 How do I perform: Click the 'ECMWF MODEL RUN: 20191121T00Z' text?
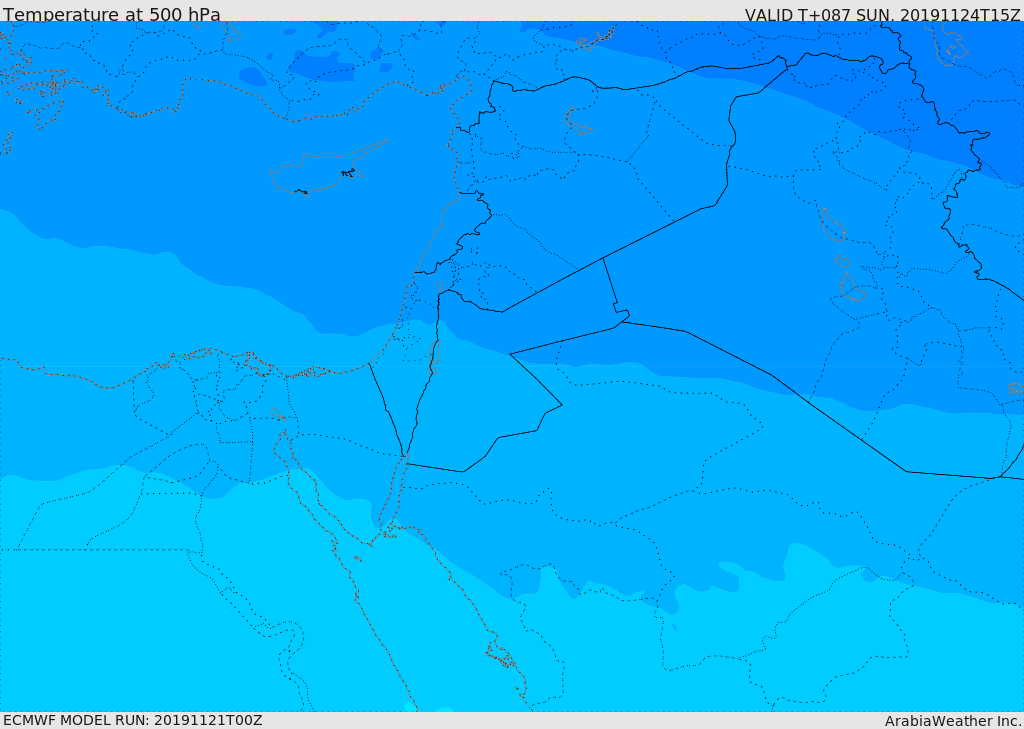[133, 720]
